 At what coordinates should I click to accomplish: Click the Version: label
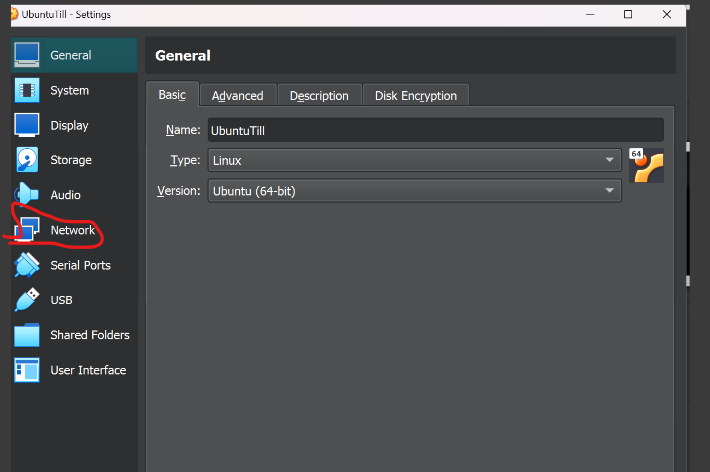tap(178, 191)
